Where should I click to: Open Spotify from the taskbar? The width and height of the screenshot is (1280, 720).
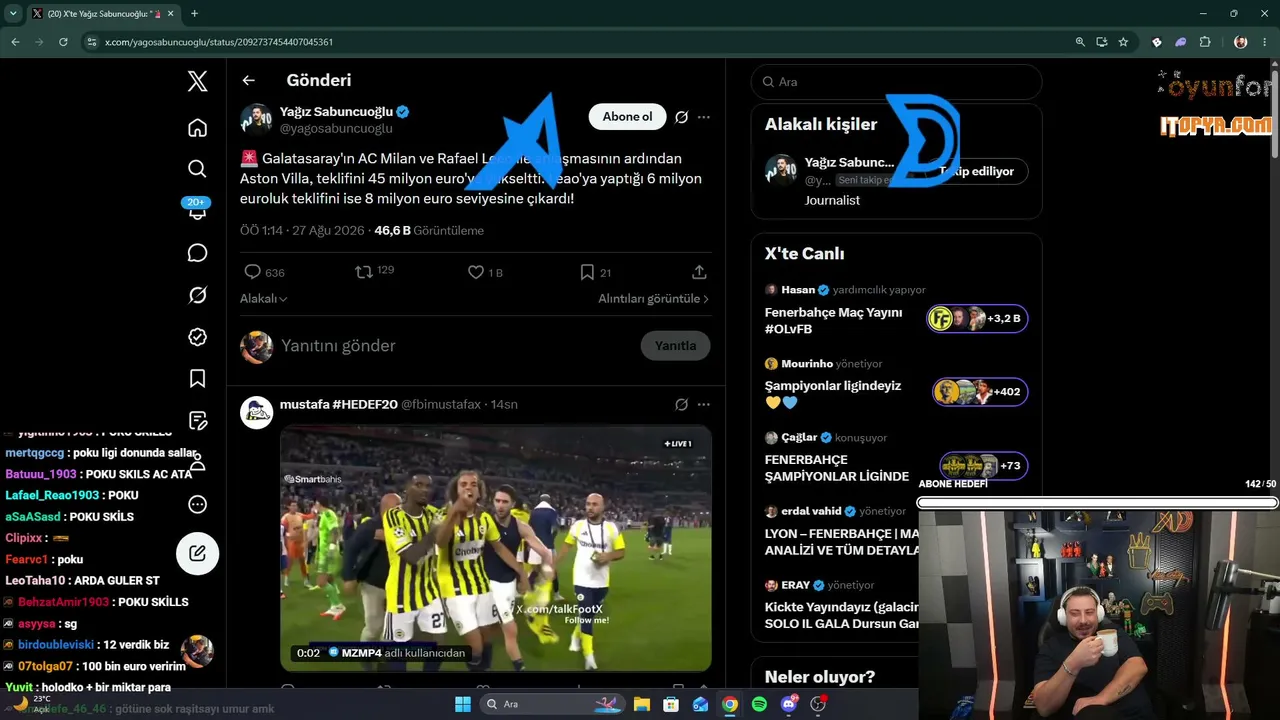point(759,704)
